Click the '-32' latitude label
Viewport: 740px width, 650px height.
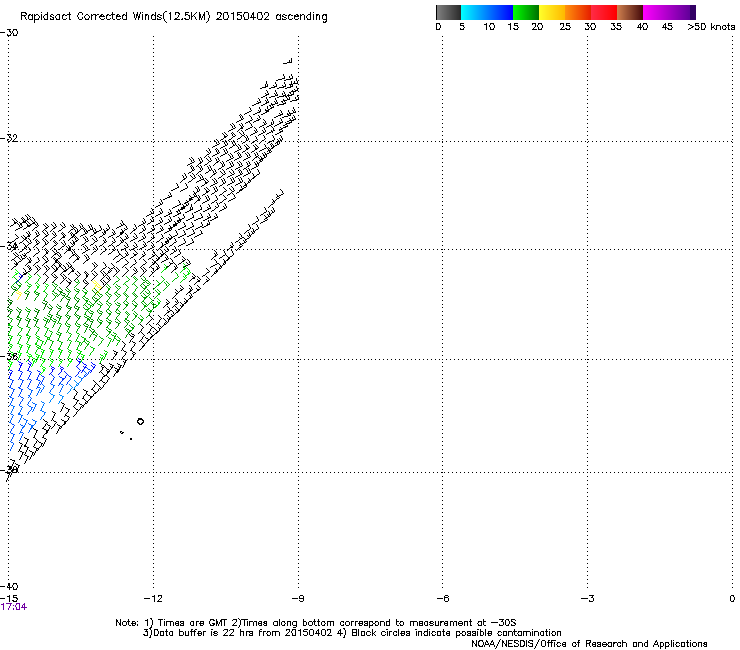[9, 138]
